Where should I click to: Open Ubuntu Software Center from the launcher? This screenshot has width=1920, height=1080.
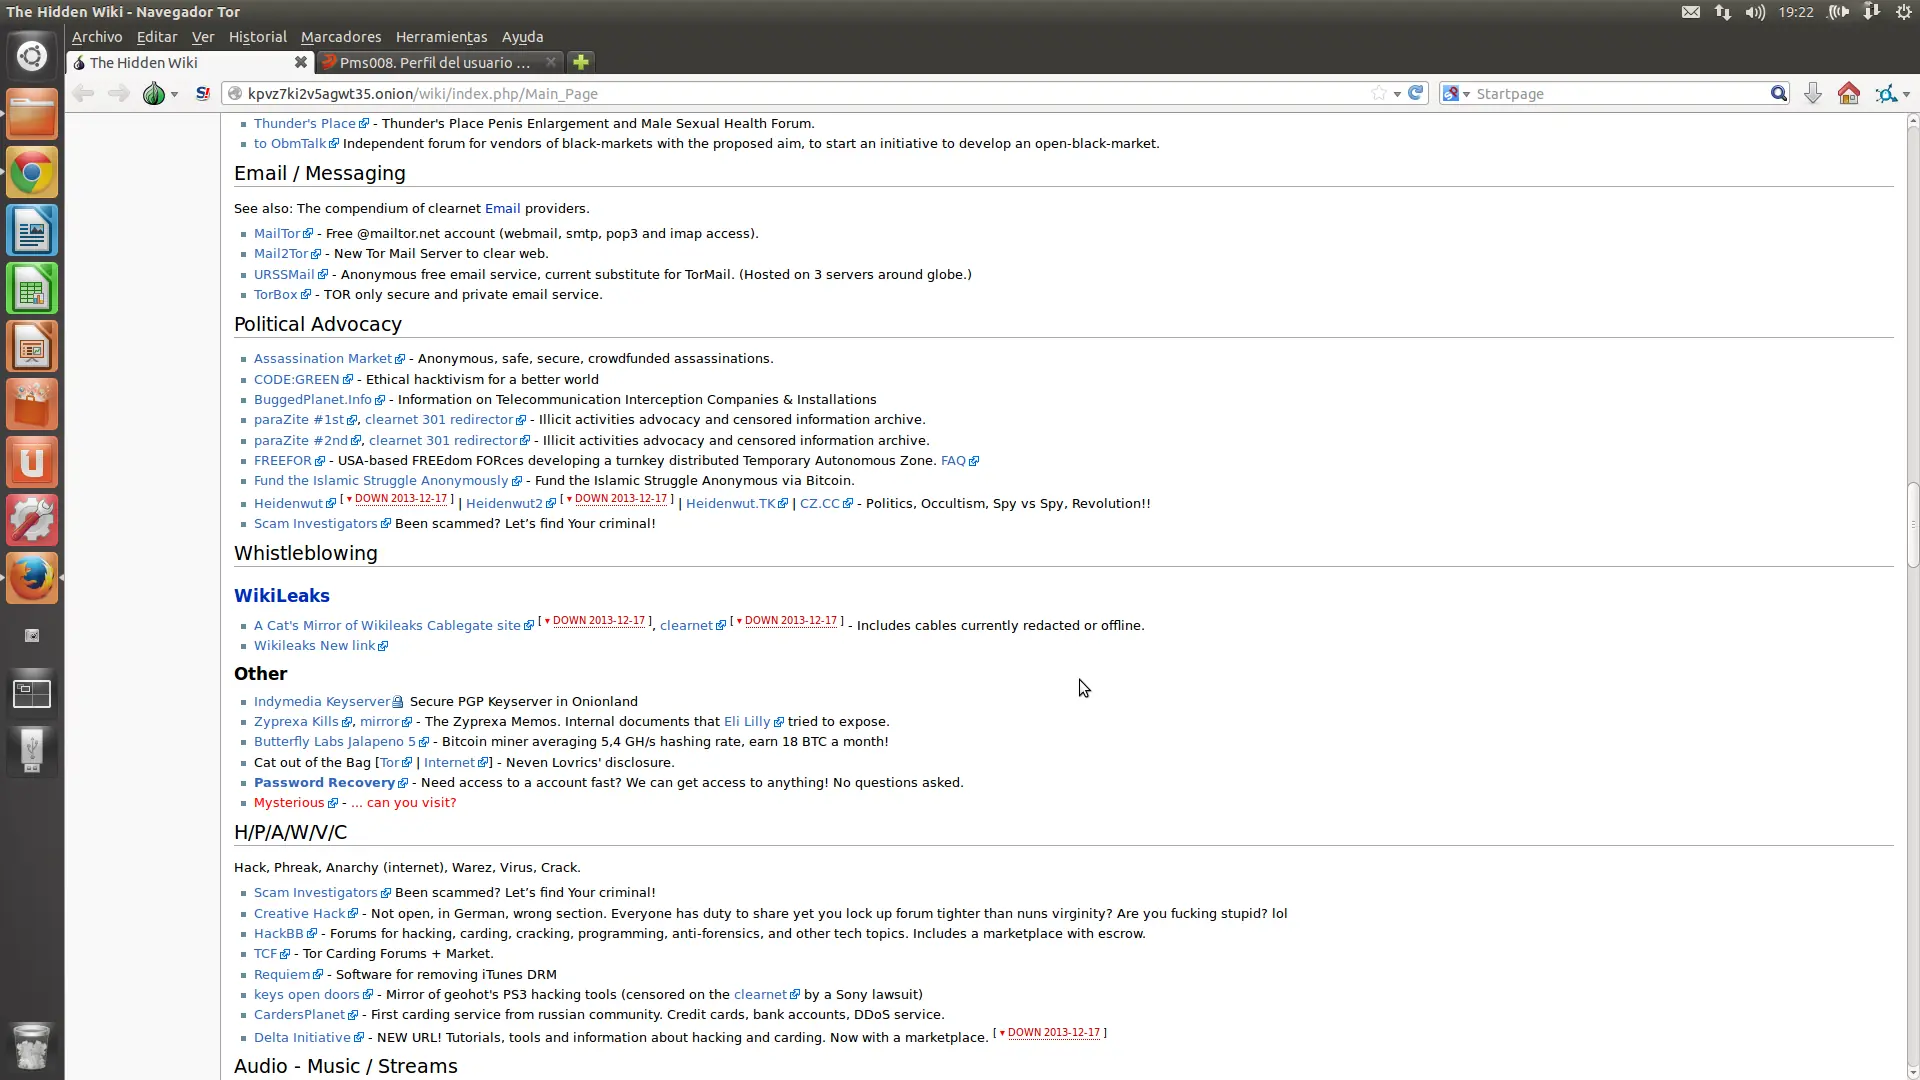tap(32, 404)
